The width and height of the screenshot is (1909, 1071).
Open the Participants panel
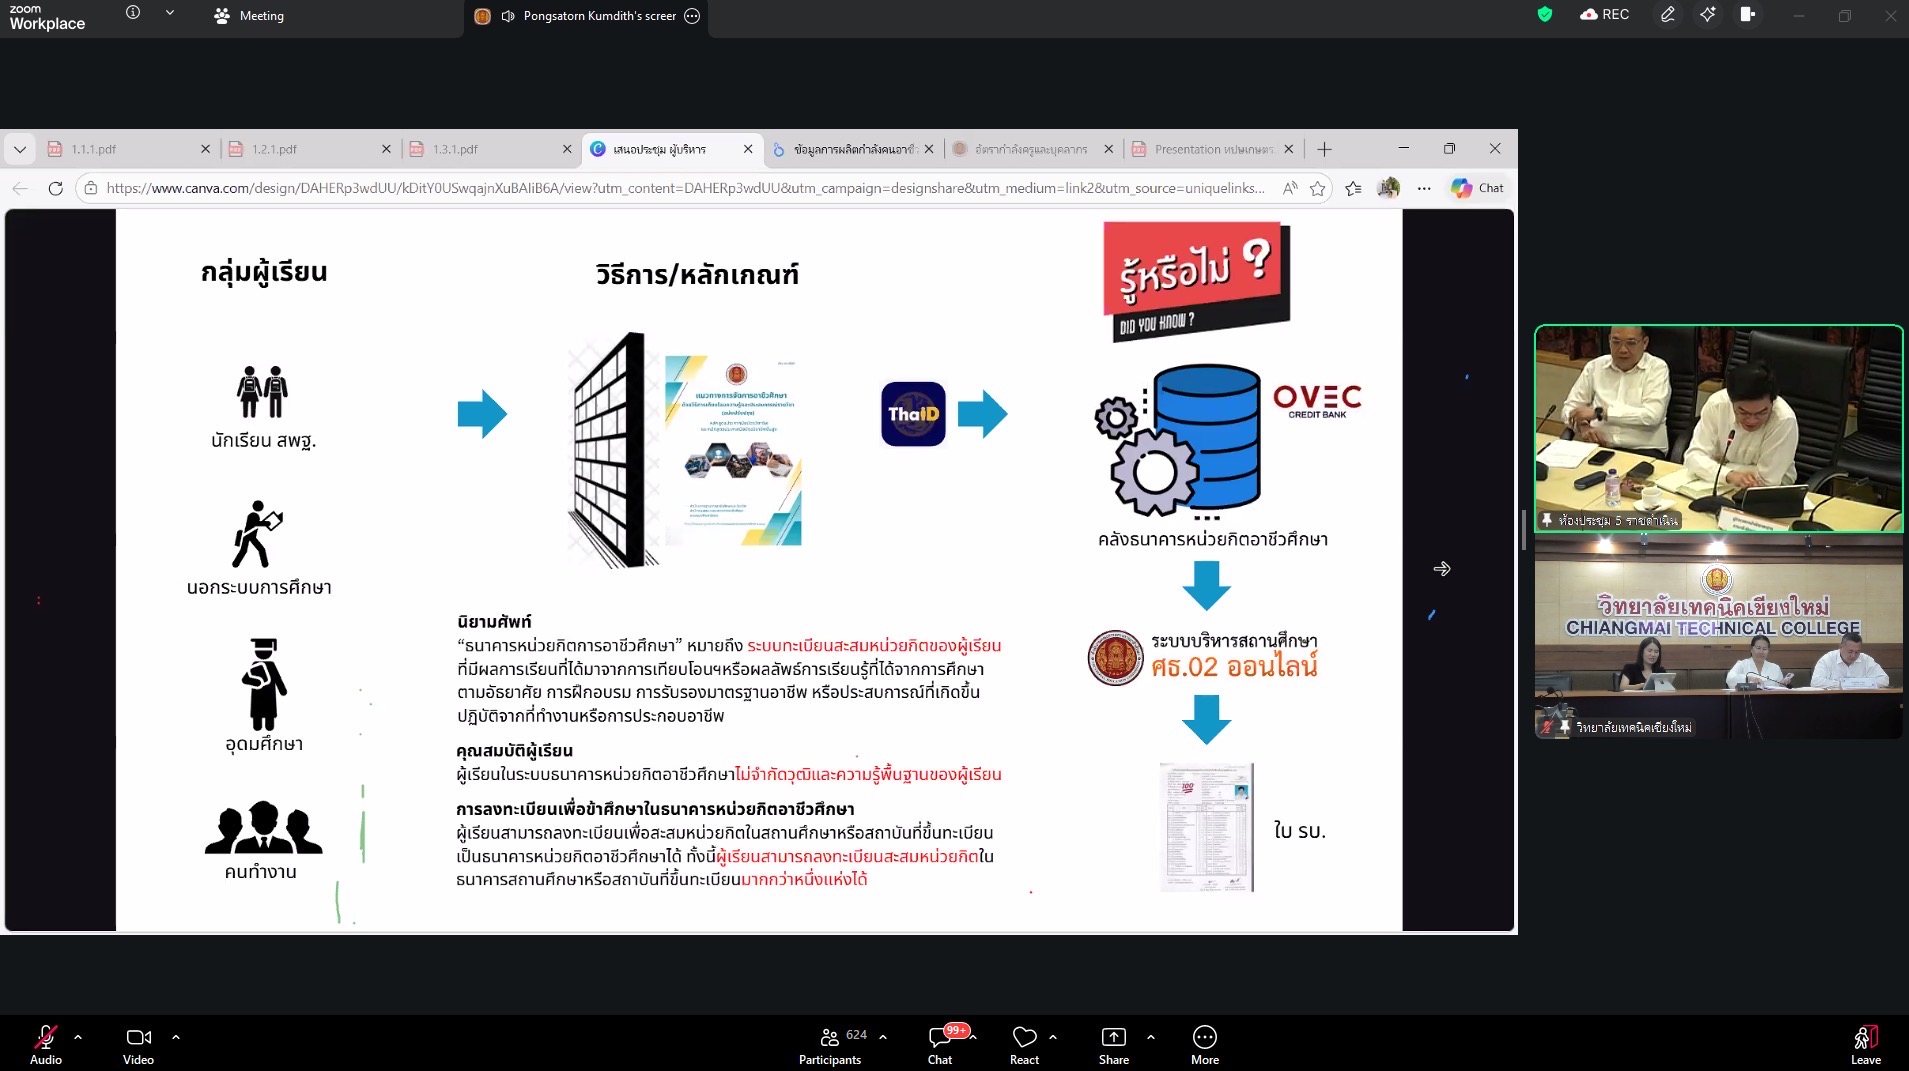click(830, 1043)
